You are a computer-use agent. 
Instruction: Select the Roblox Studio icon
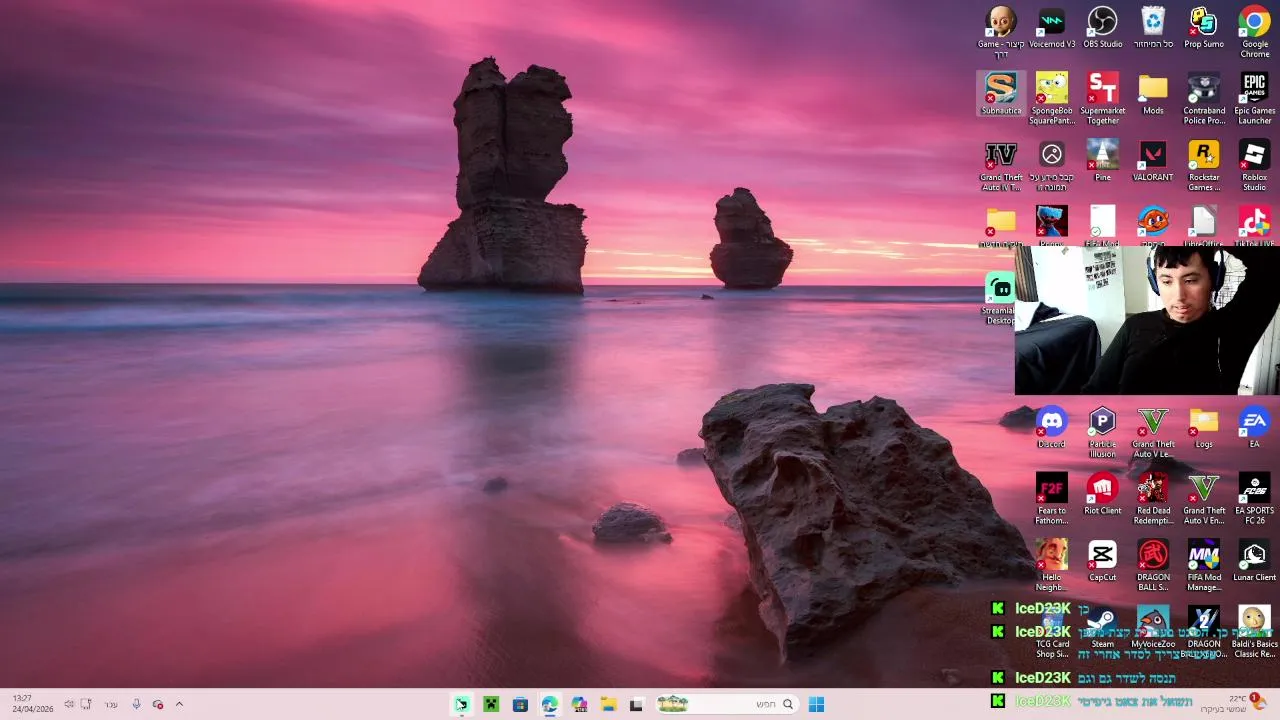coord(1254,166)
